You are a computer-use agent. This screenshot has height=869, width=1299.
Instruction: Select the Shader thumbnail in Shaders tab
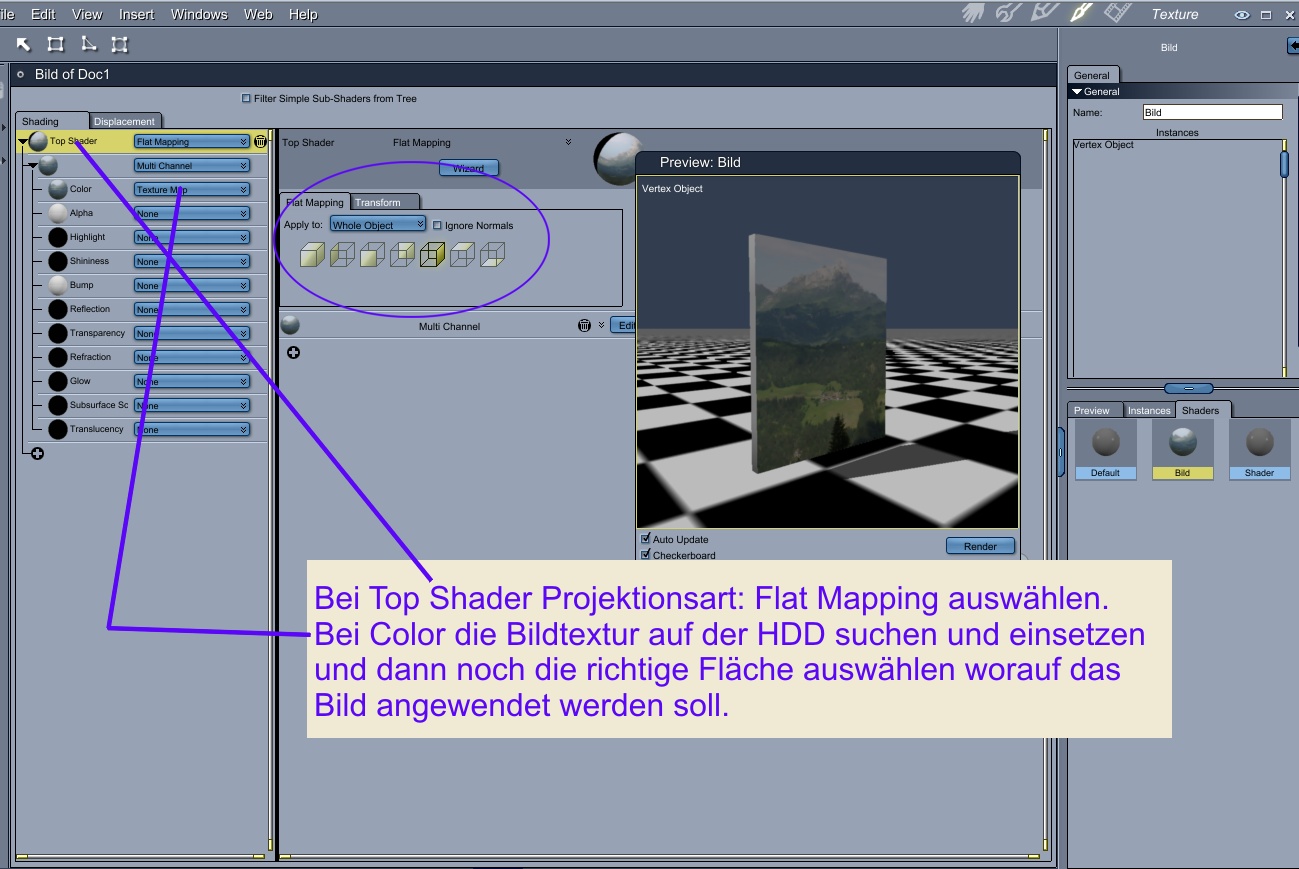(x=1260, y=449)
